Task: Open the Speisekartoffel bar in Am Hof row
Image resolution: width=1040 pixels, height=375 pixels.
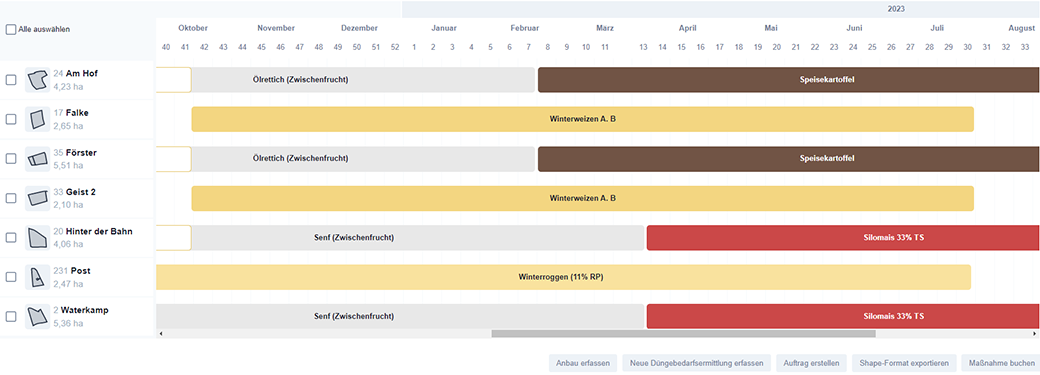Action: (789, 80)
